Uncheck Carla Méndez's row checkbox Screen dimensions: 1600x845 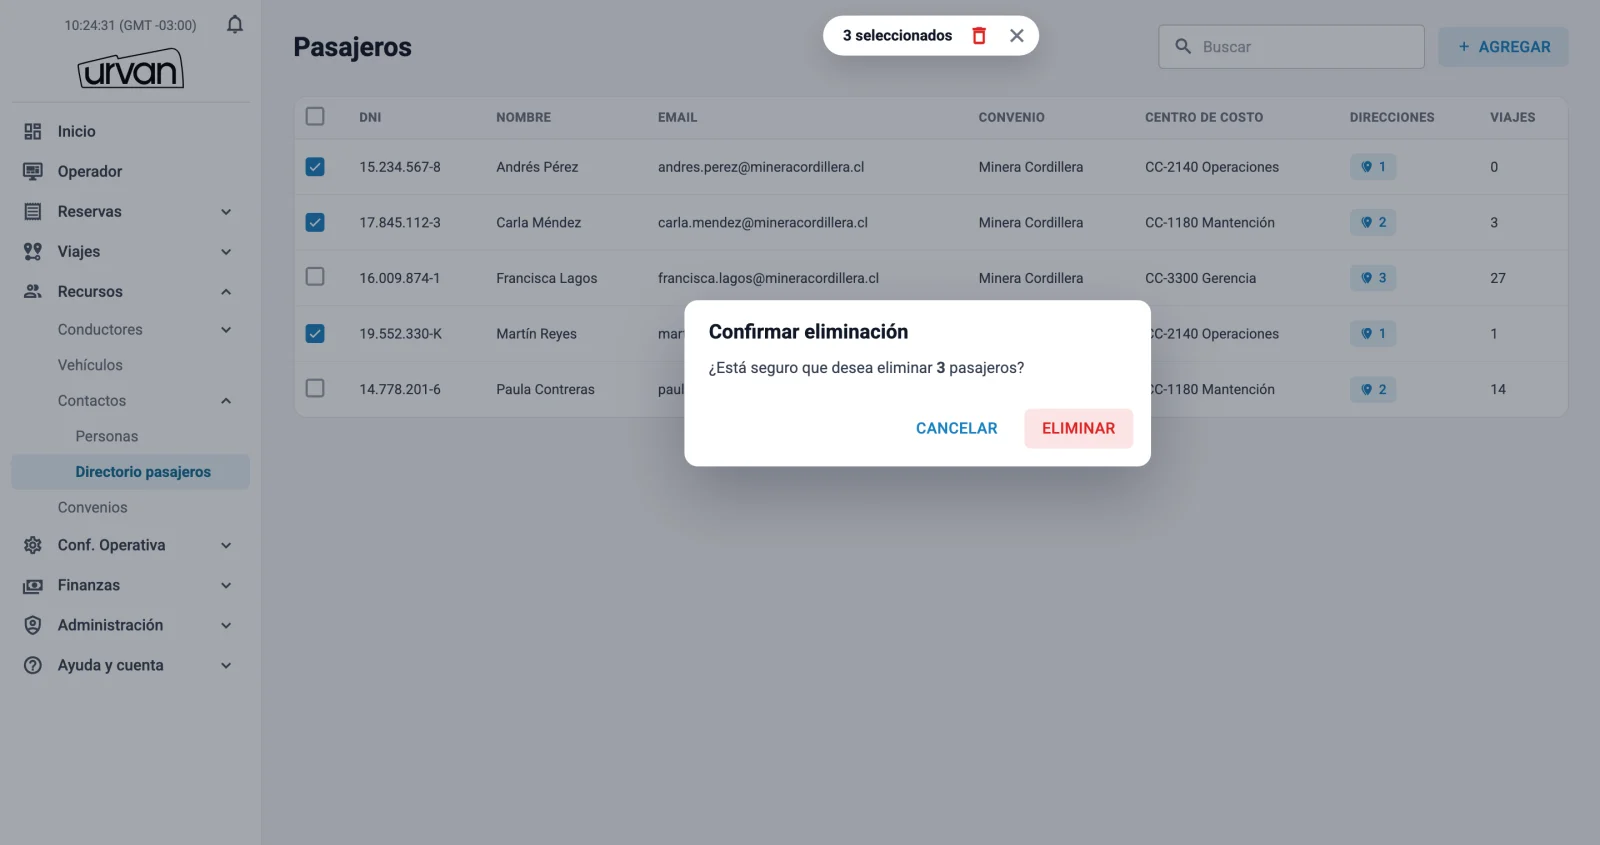315,222
